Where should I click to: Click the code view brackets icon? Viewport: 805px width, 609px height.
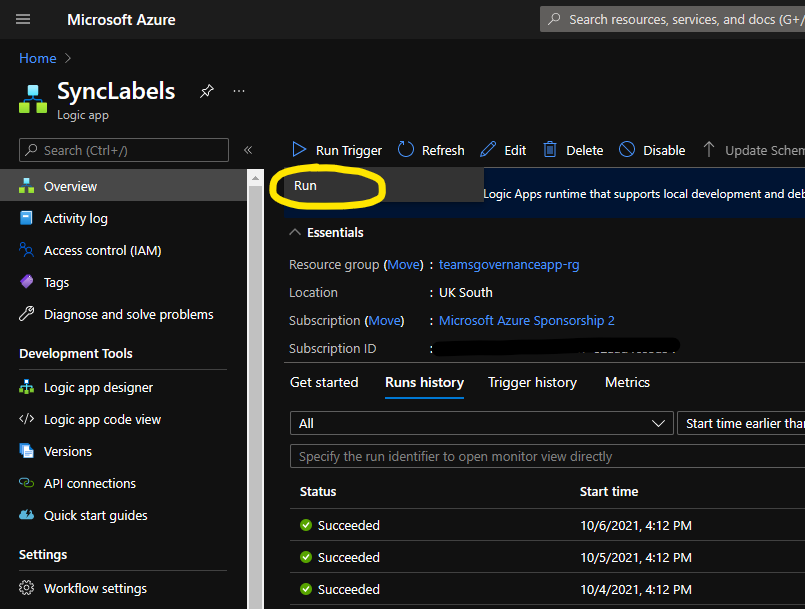click(26, 419)
